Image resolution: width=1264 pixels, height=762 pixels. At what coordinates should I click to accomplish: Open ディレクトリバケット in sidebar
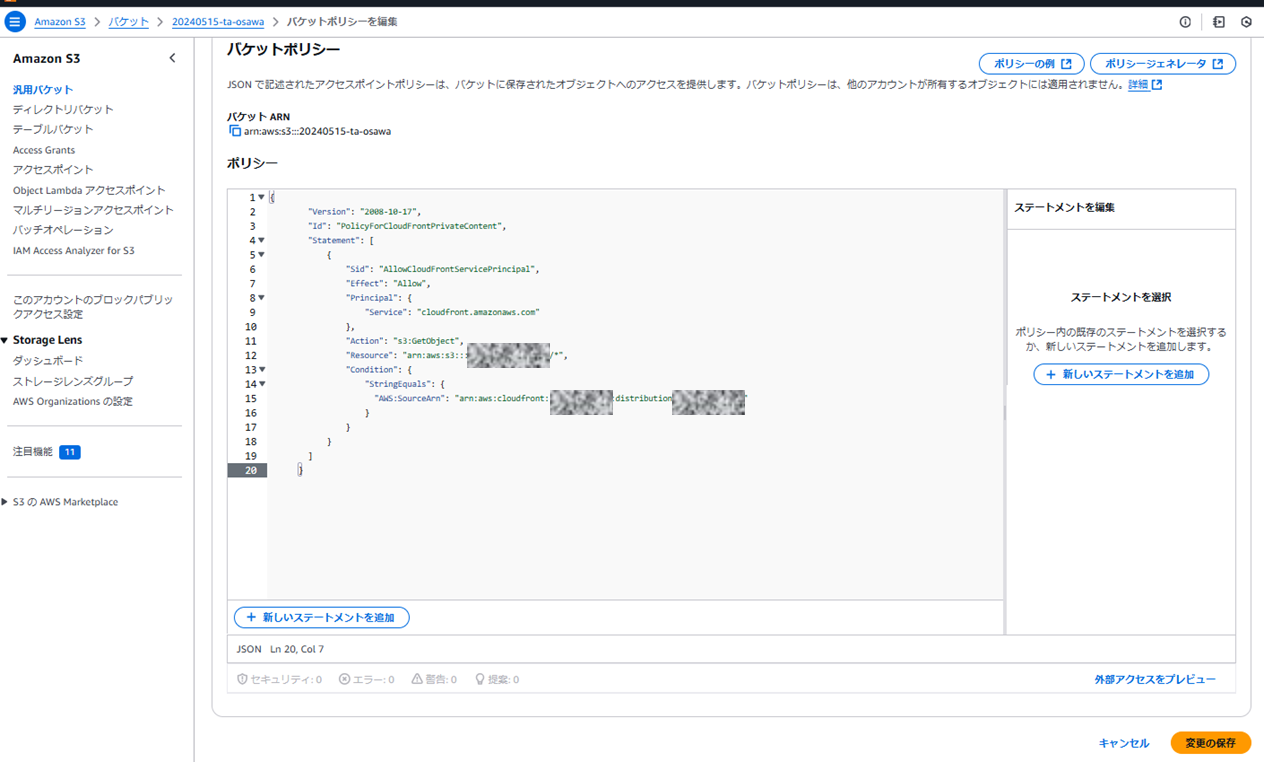click(63, 110)
